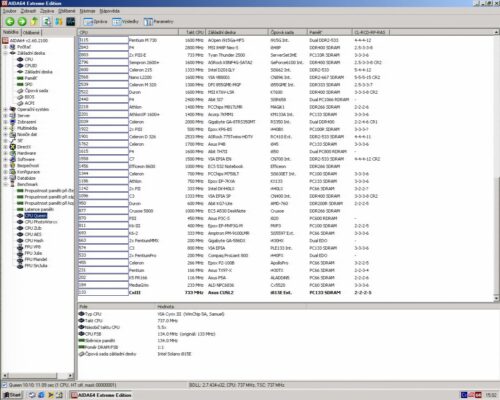500x400 pixels.
Task: Expand the Zobrazení tree node
Action: [x=5, y=122]
